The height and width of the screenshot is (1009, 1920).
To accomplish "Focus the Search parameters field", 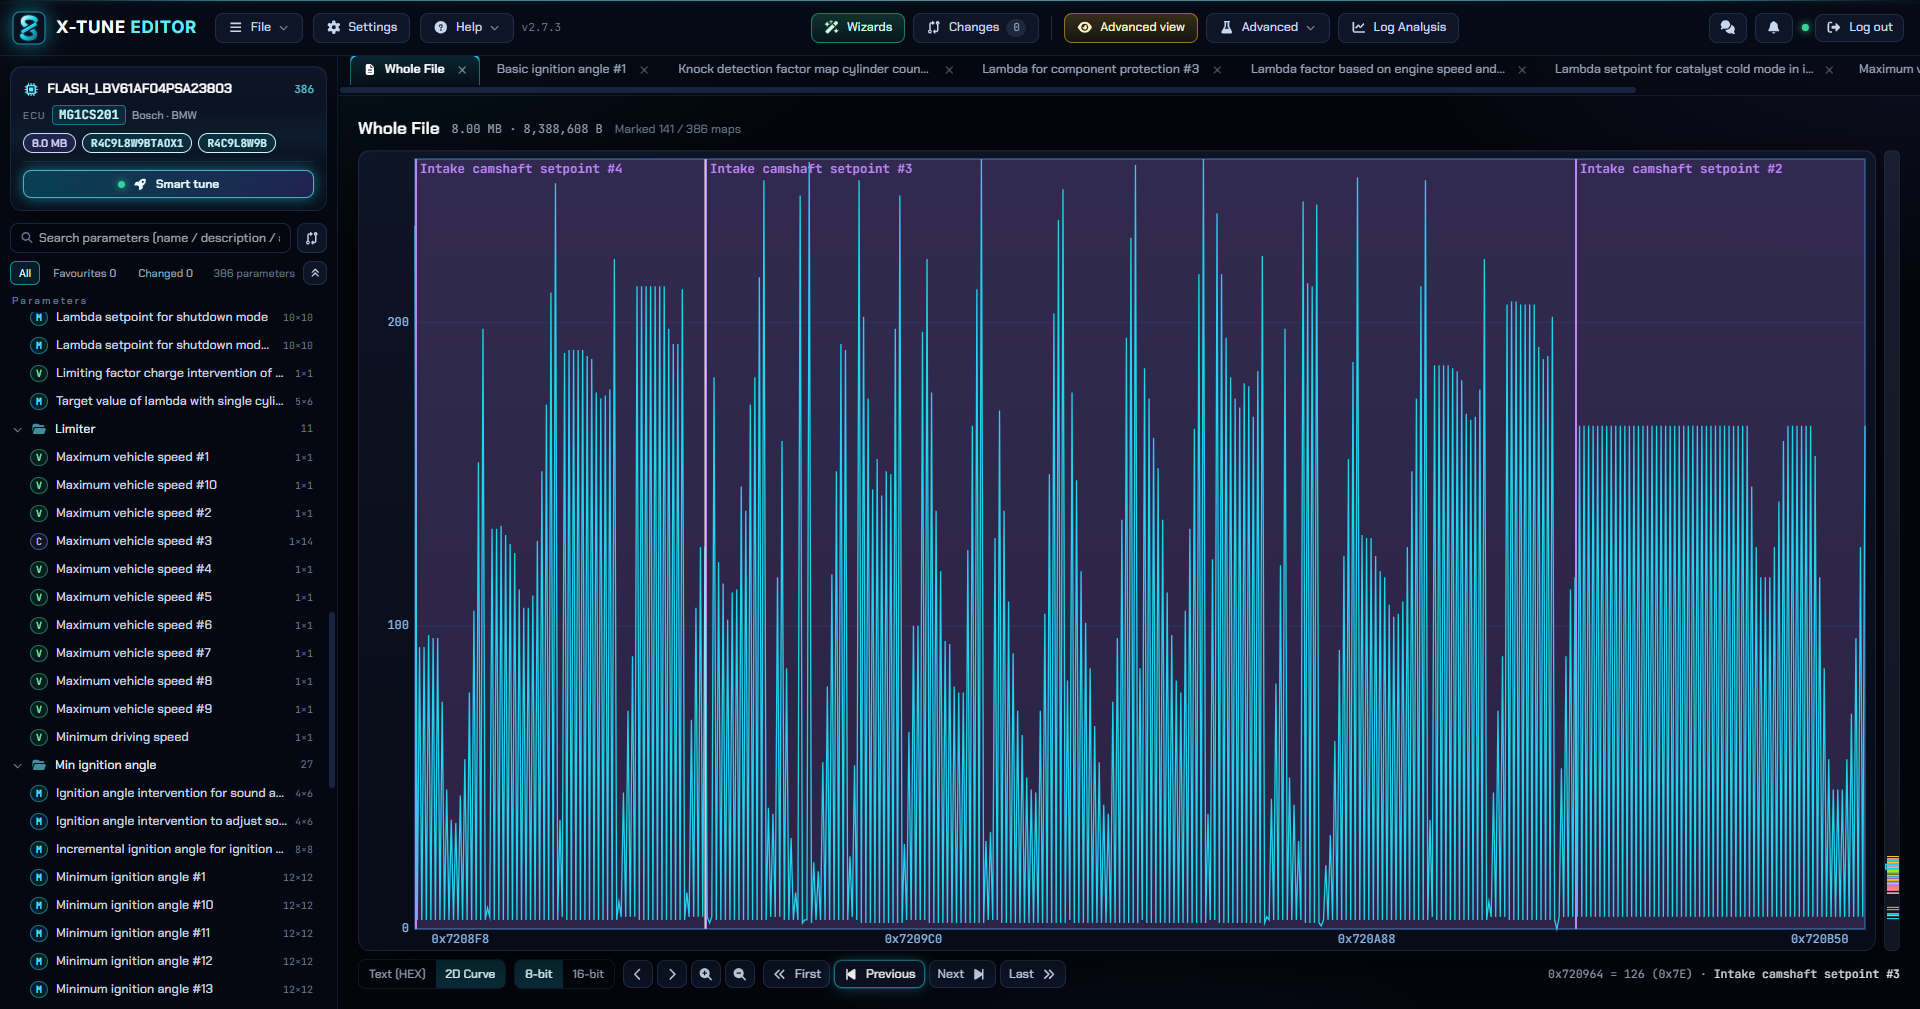I will click(x=151, y=238).
